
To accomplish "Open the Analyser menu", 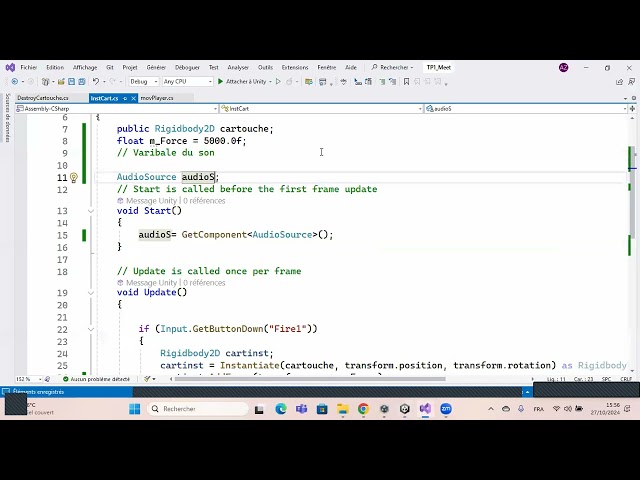I will pos(238,67).
